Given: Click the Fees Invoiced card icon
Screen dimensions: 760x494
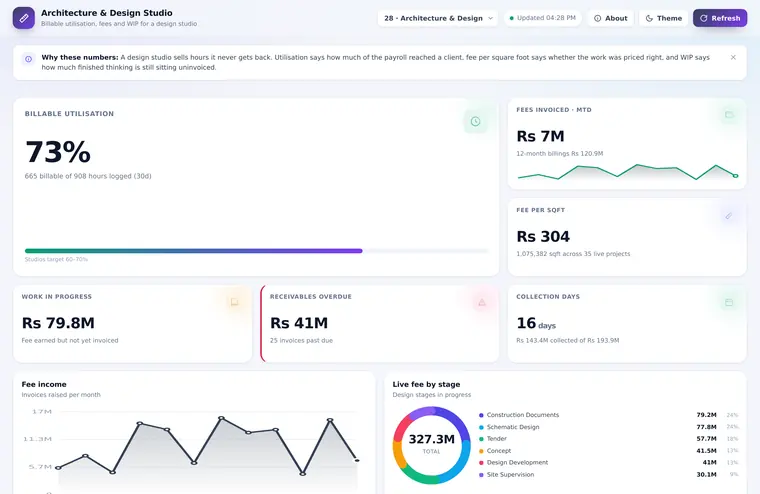Looking at the screenshot, I should [729, 115].
